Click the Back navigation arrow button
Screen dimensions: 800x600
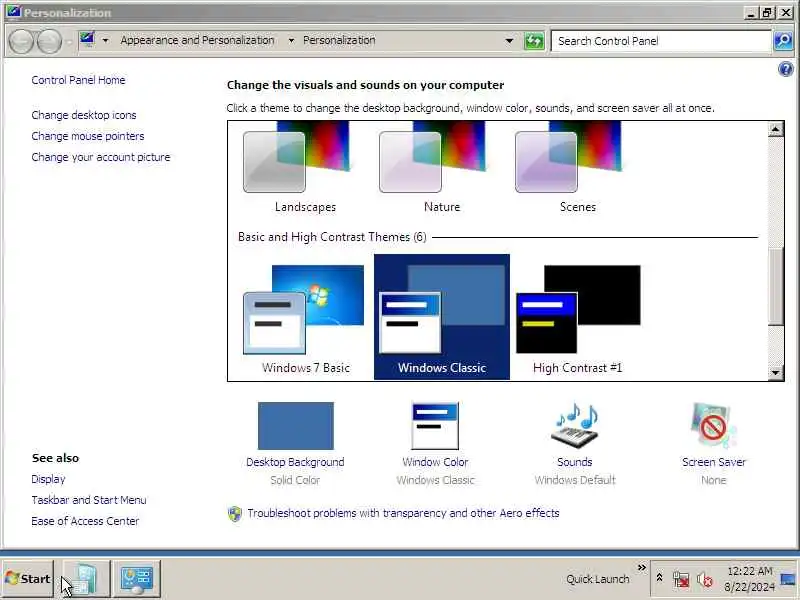tap(21, 41)
